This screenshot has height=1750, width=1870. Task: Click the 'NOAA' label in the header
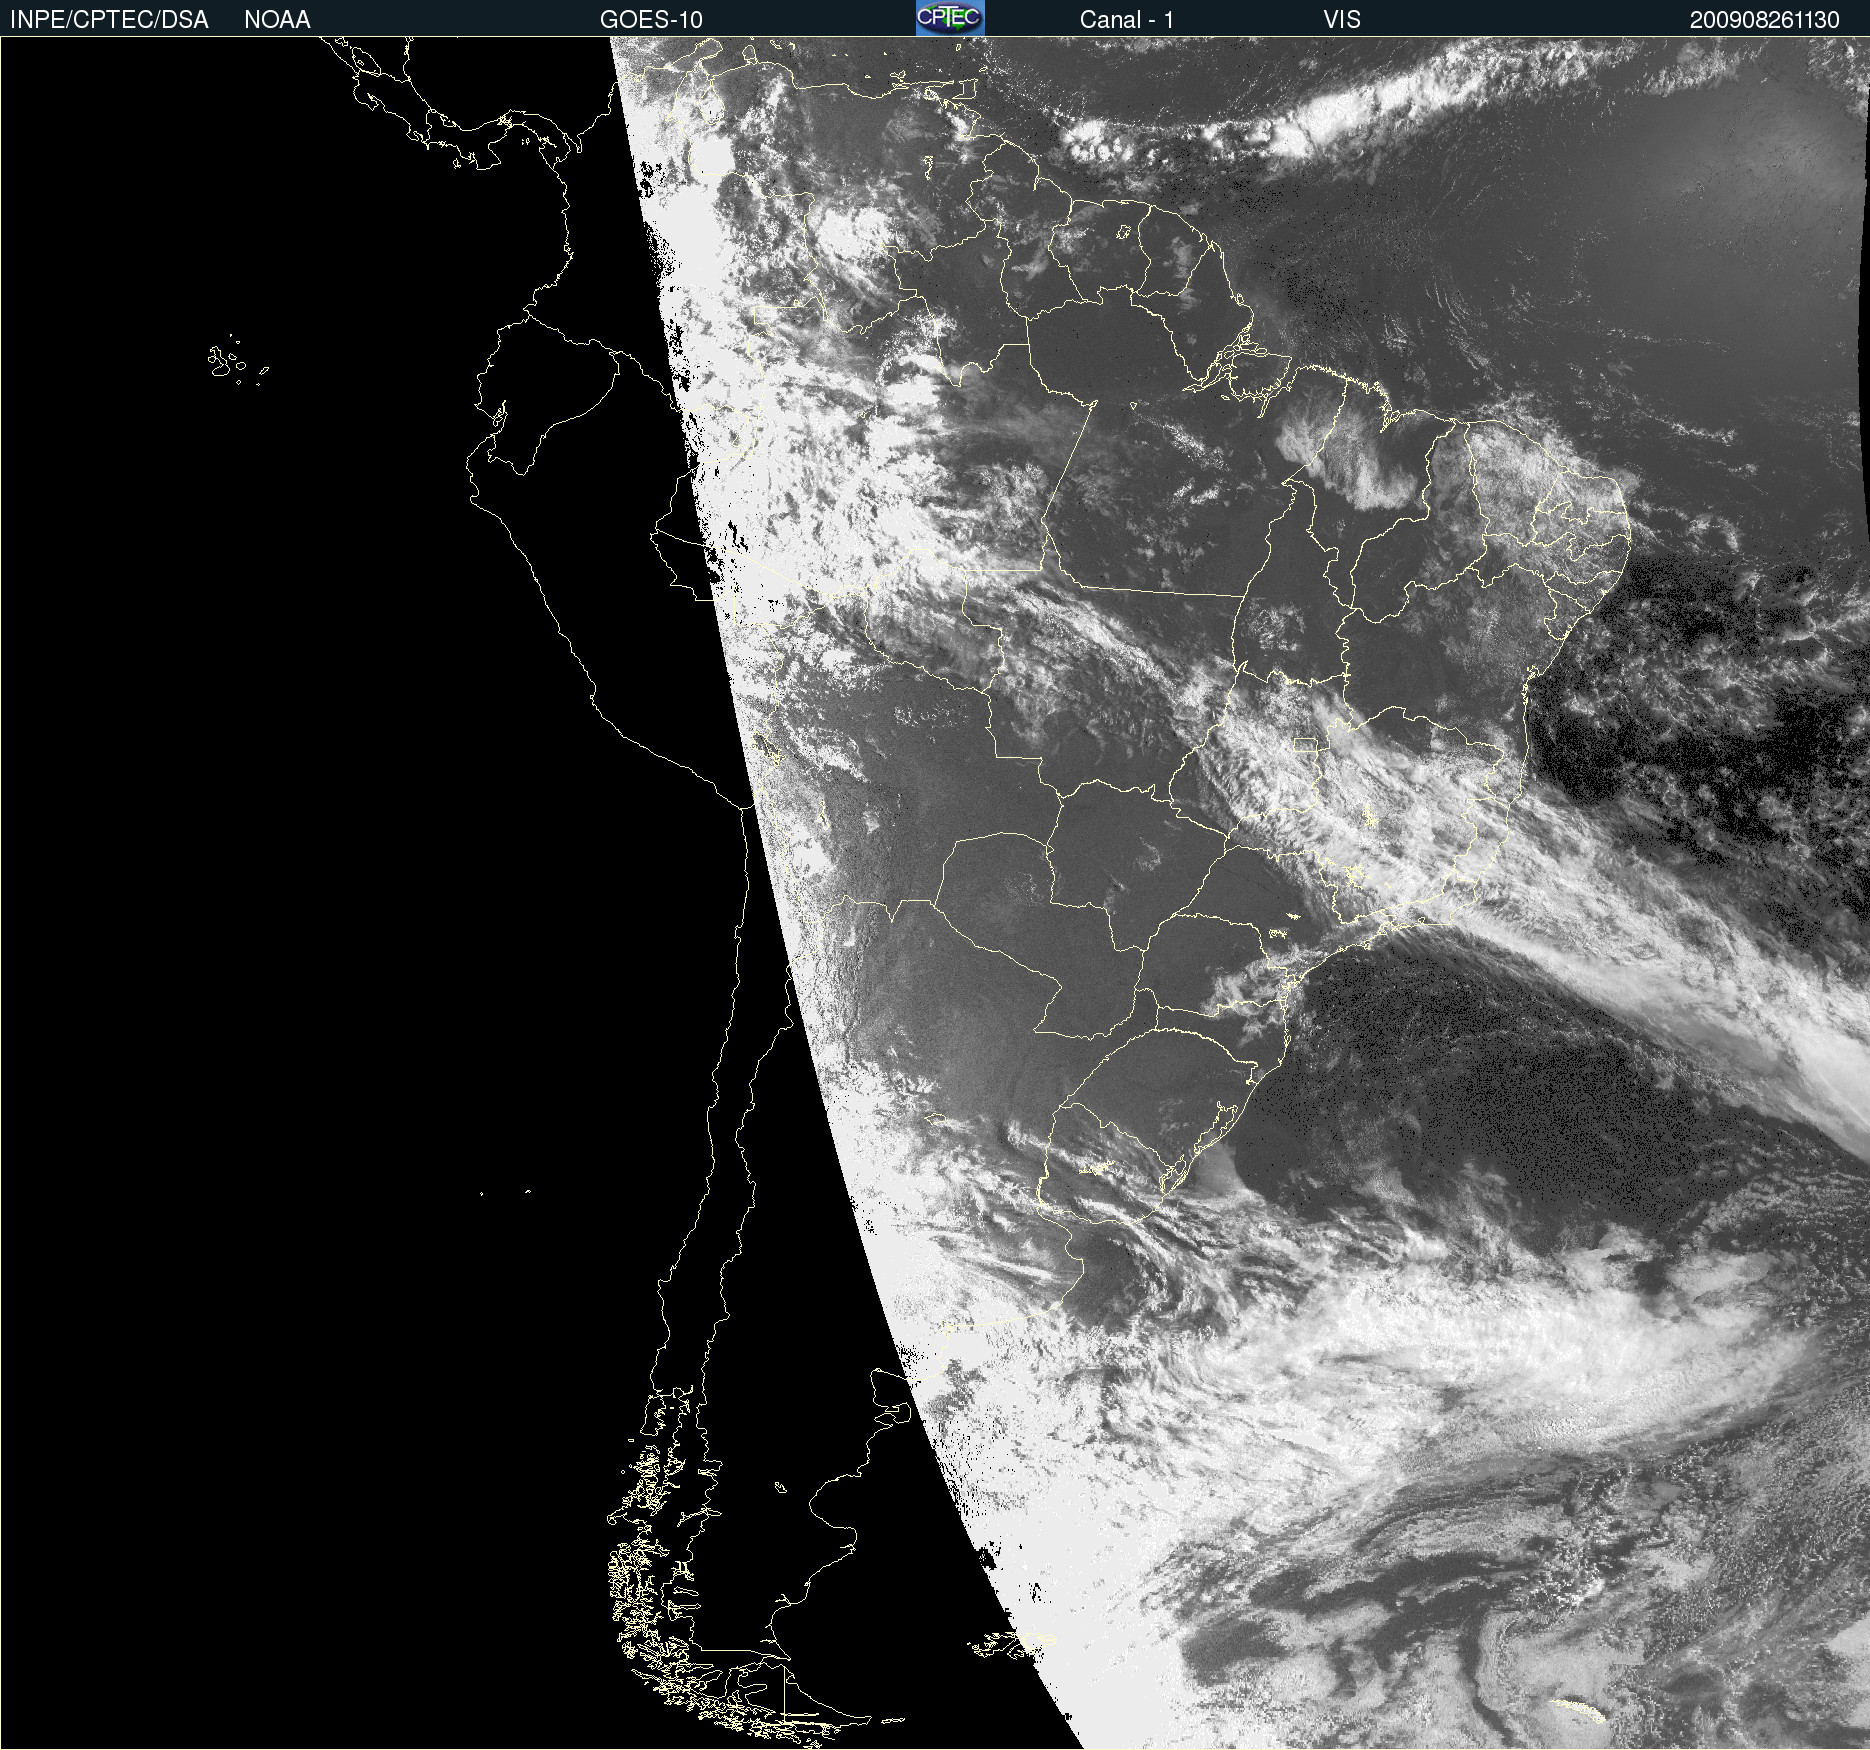click(x=277, y=20)
